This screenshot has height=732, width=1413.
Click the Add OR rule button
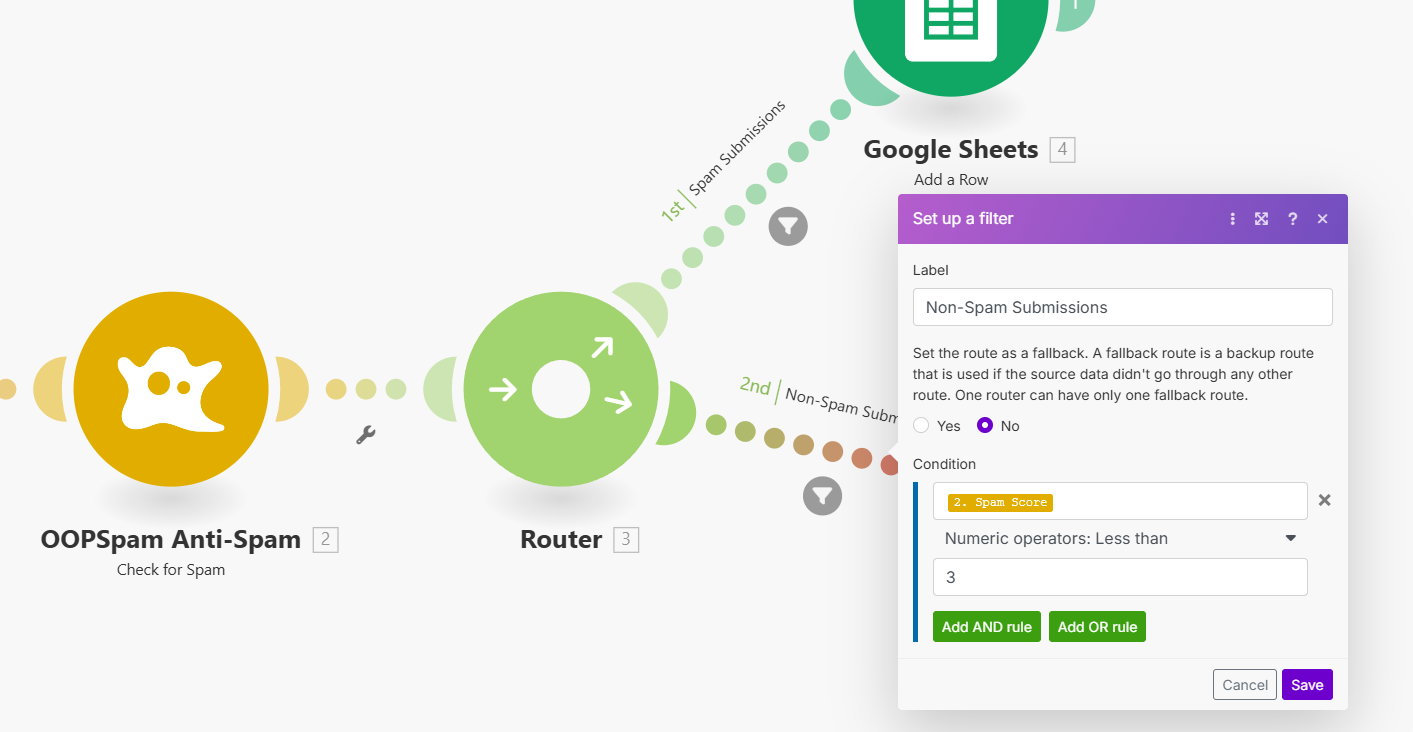(x=1097, y=627)
